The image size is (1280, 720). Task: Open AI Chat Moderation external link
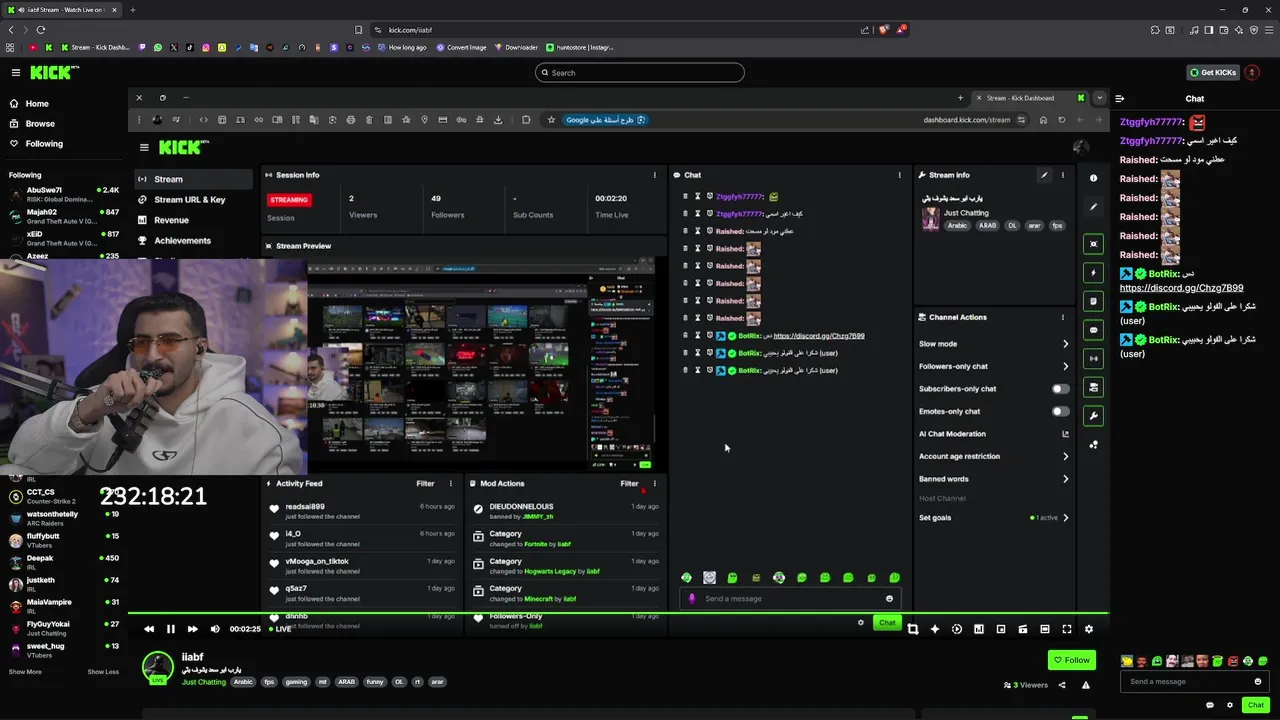point(1065,434)
